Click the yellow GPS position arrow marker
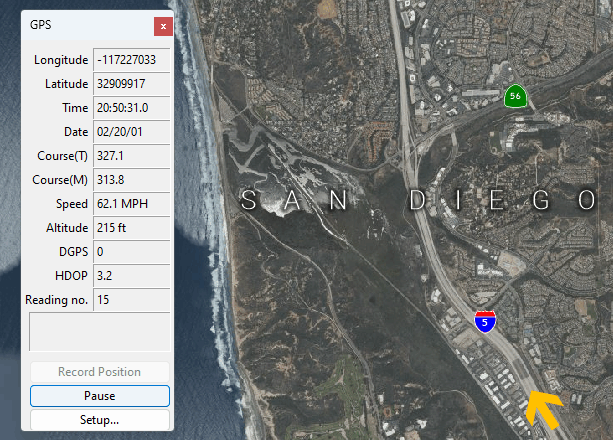 tap(543, 407)
